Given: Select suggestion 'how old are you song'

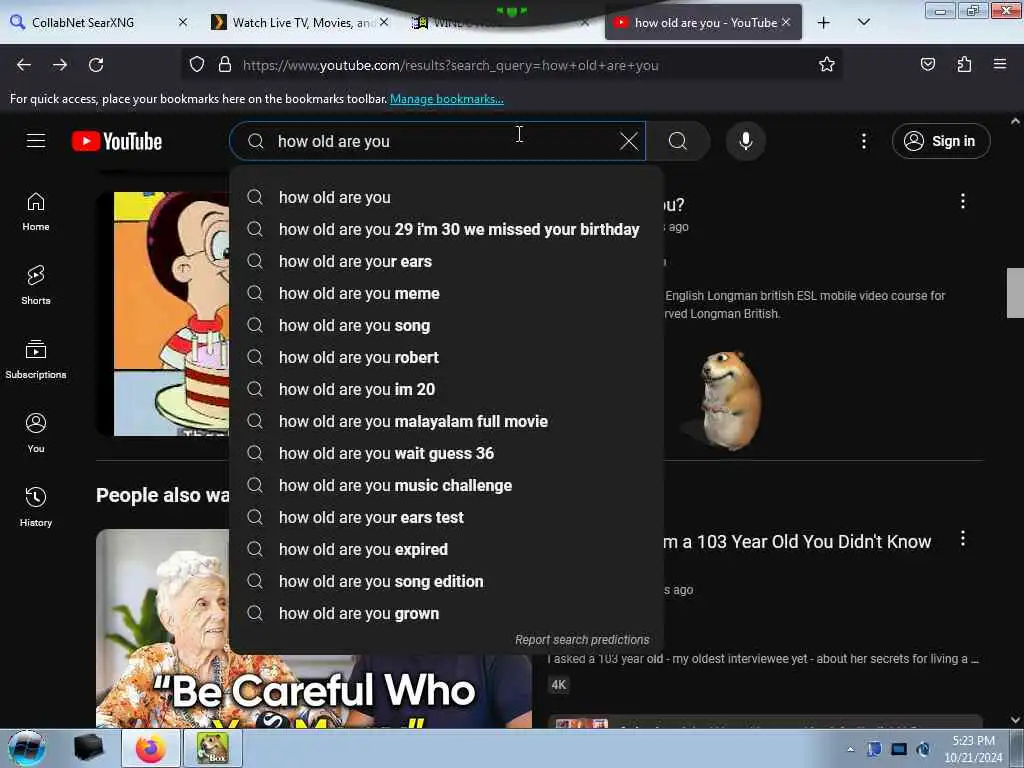Looking at the screenshot, I should pyautogui.click(x=447, y=325).
